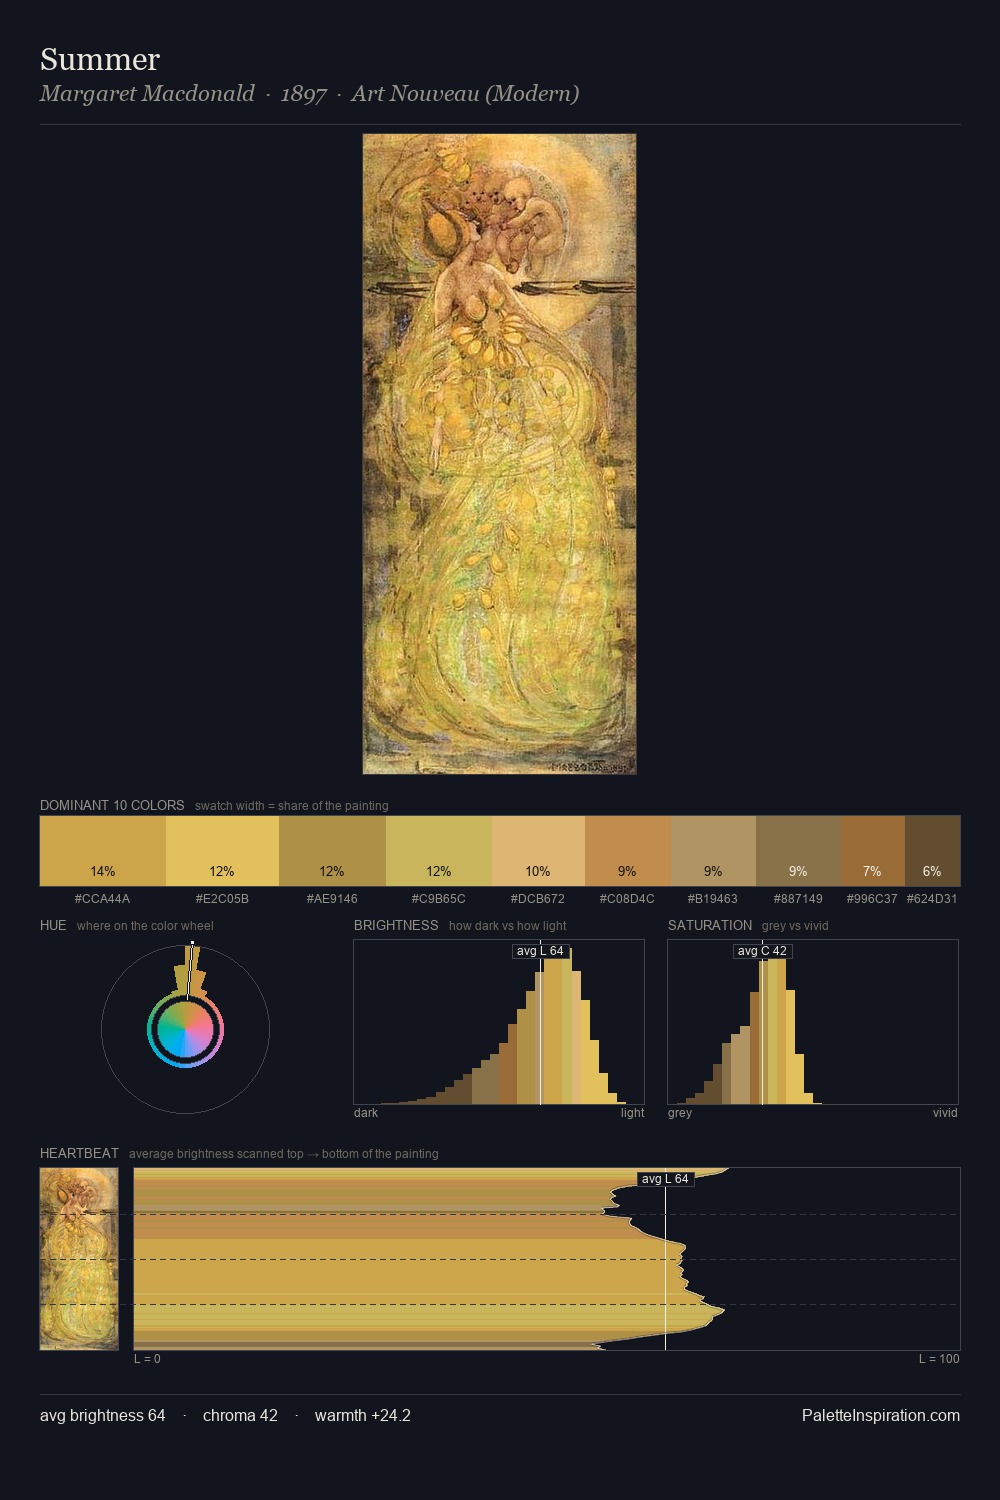Choose the #C9B65C swatch
Image resolution: width=1000 pixels, height=1500 pixels.
(439, 851)
